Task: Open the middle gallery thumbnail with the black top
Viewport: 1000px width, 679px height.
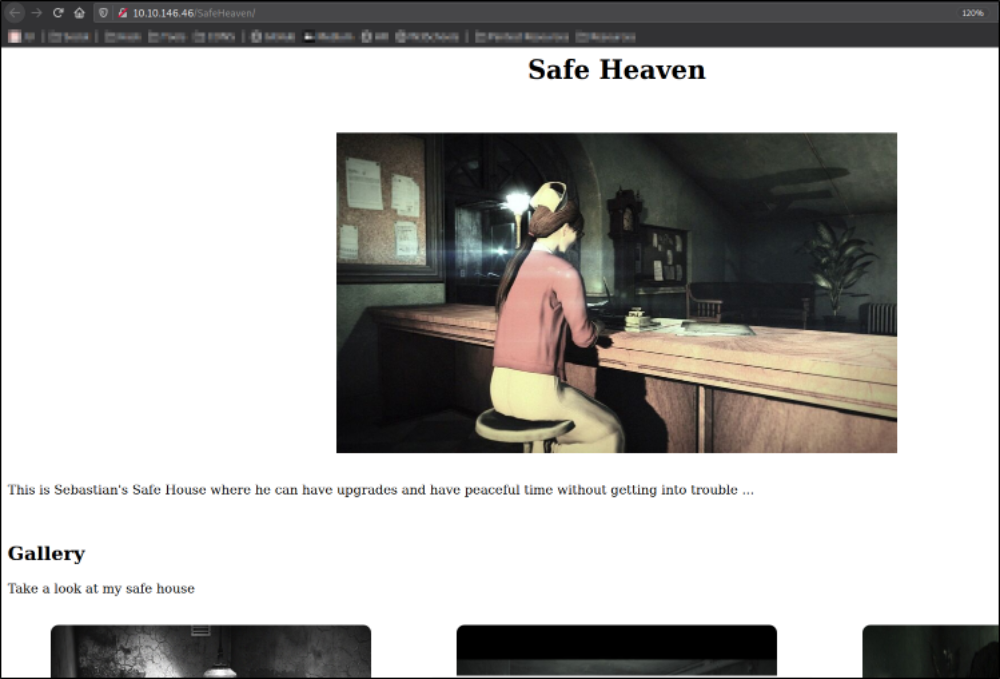Action: [x=617, y=651]
